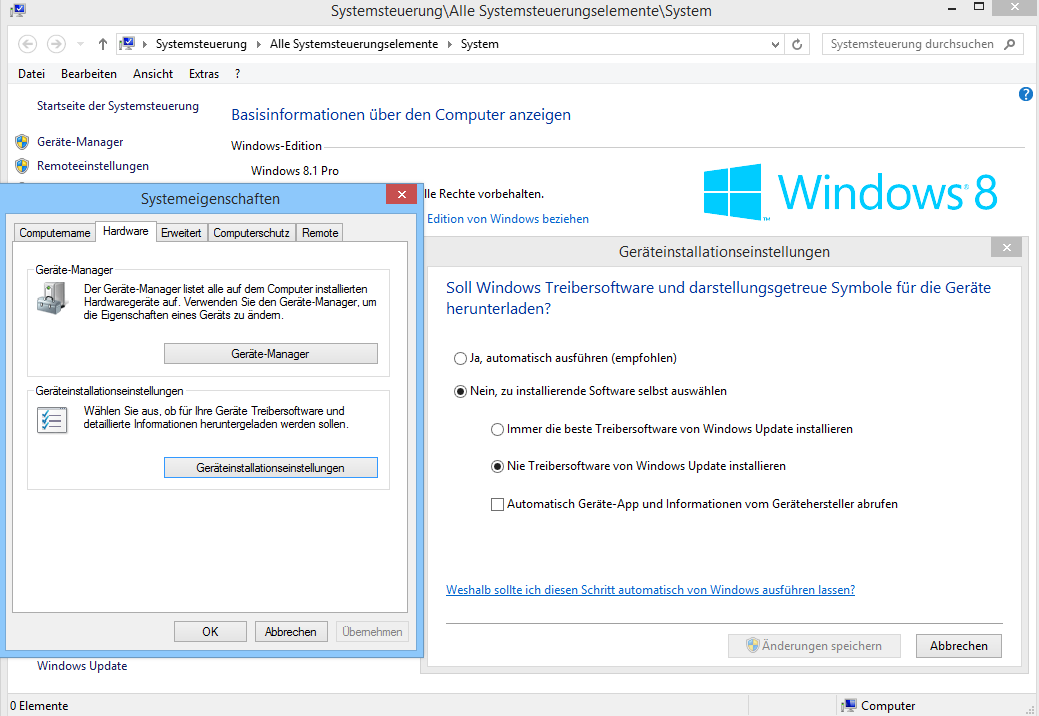Select the Hardware tab
Image resolution: width=1039 pixels, height=716 pixels.
[x=126, y=231]
